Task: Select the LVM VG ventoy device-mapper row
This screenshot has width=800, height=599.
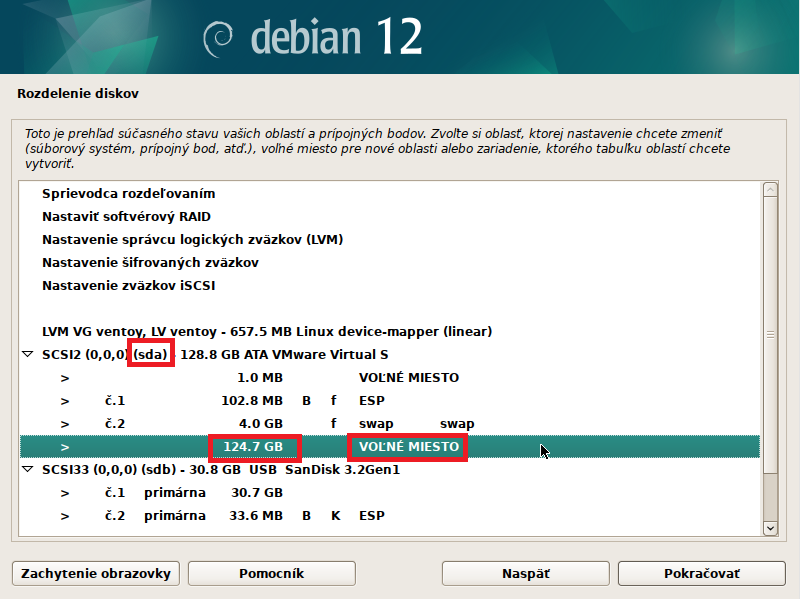Action: [266, 331]
